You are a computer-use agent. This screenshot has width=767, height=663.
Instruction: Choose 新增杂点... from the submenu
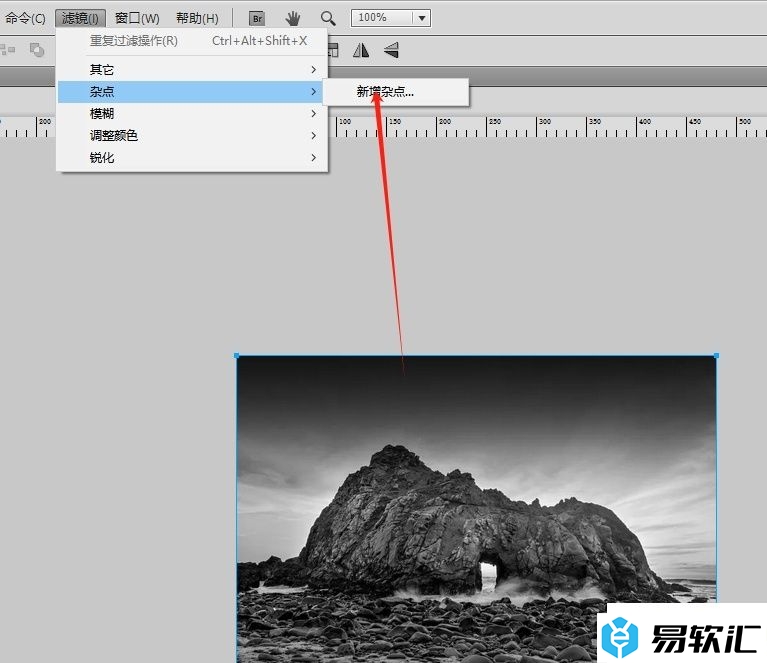pos(385,92)
